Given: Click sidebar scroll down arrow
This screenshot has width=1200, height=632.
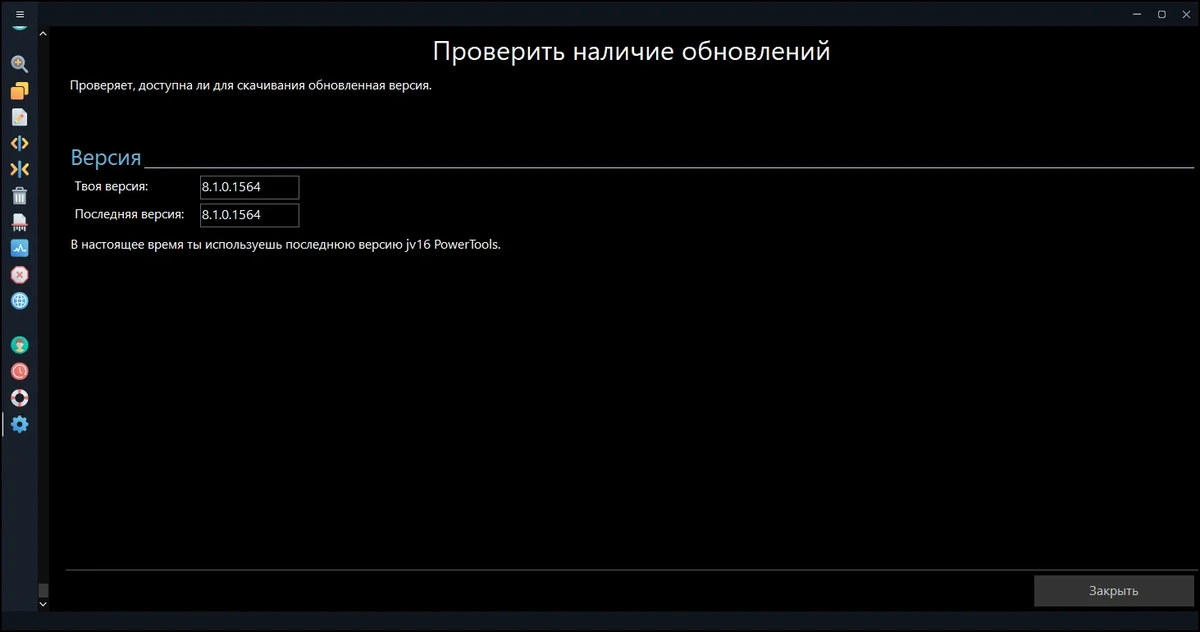Looking at the screenshot, I should click(x=43, y=604).
